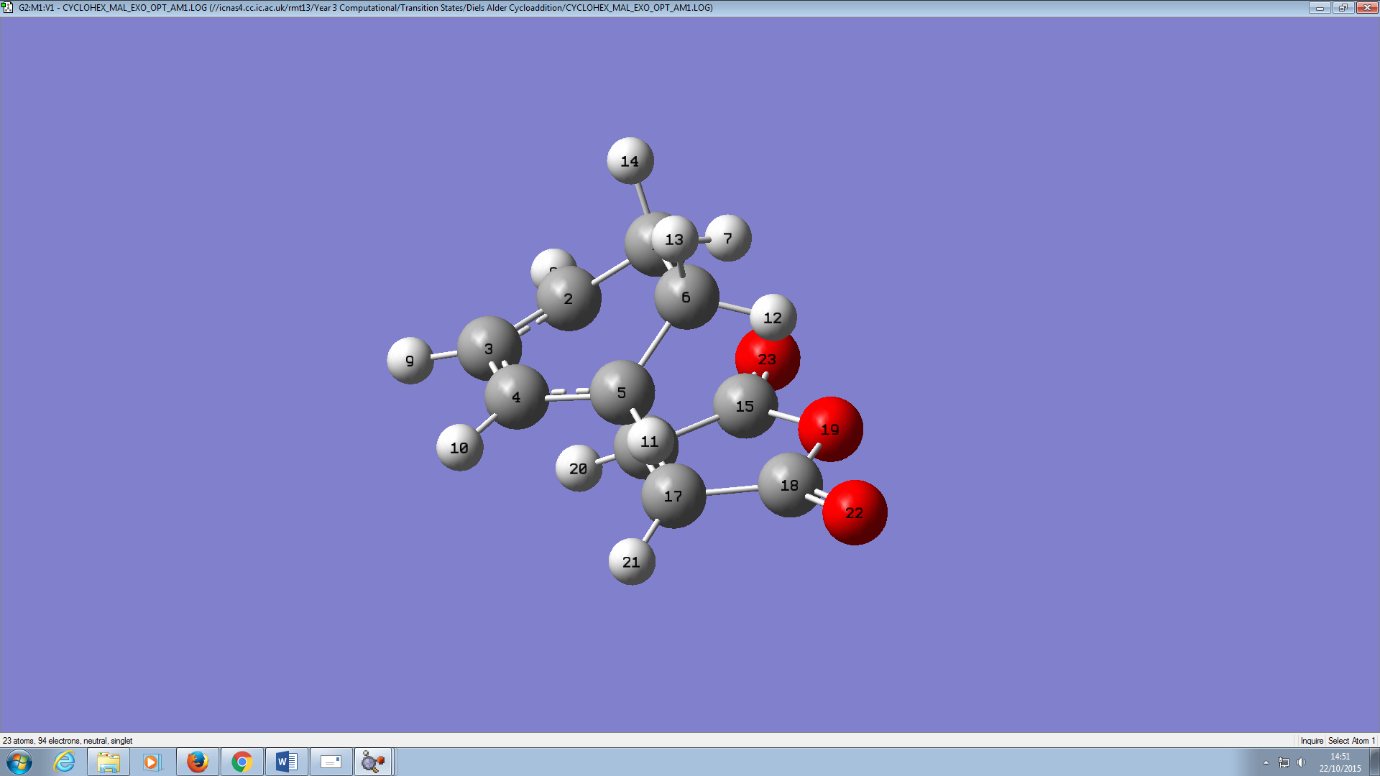
Task: Click the network tray icon
Action: coord(1284,762)
